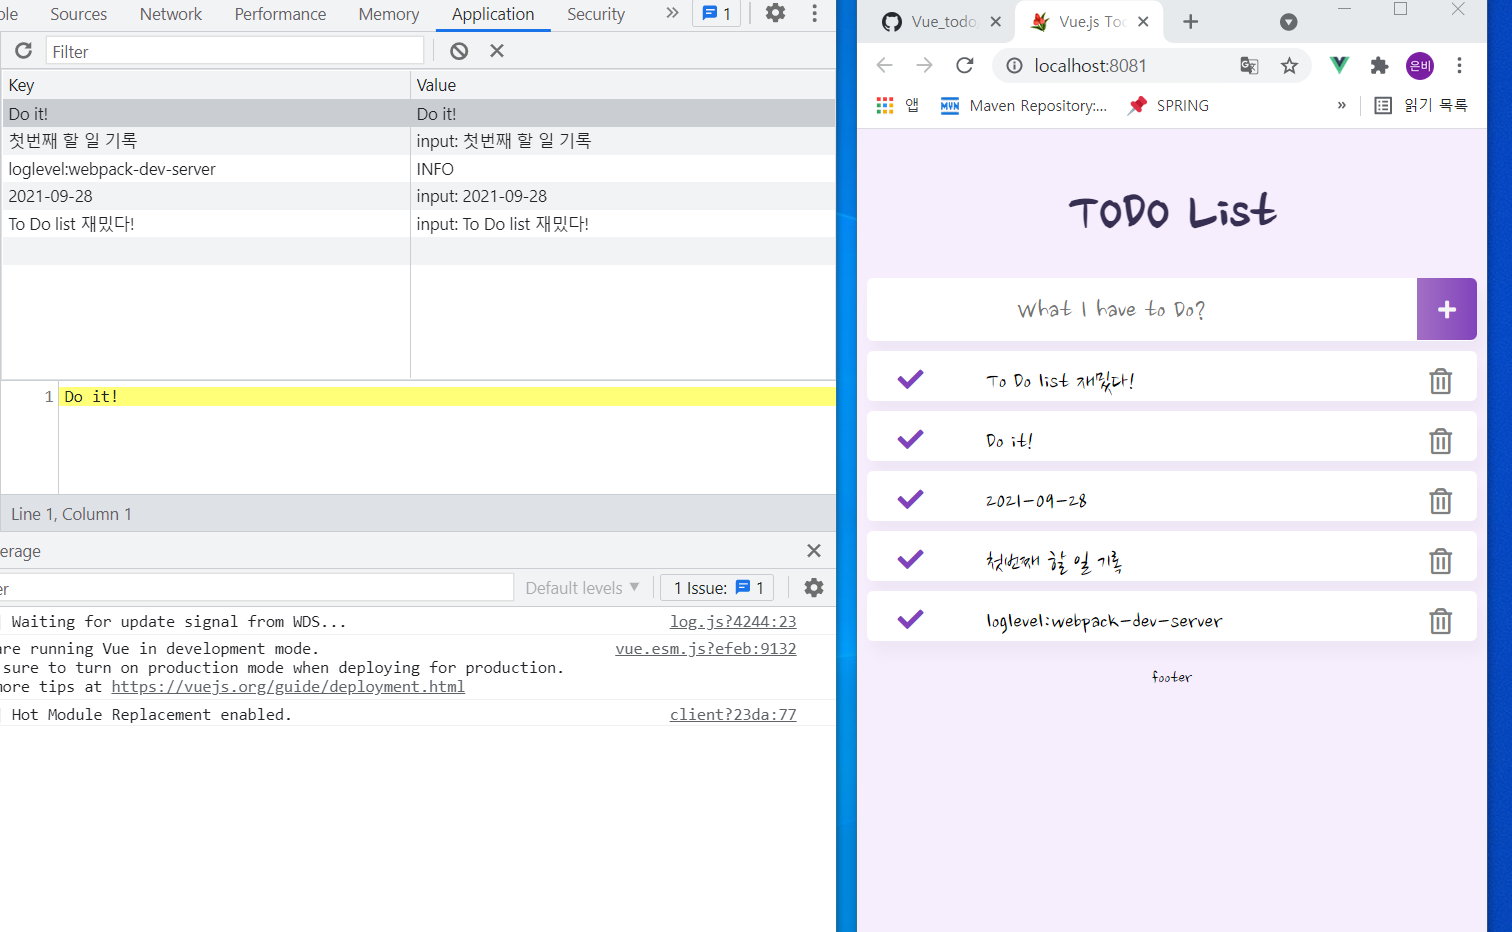Toggle the checkmark for 'To Do list 재밌다!'

(910, 380)
